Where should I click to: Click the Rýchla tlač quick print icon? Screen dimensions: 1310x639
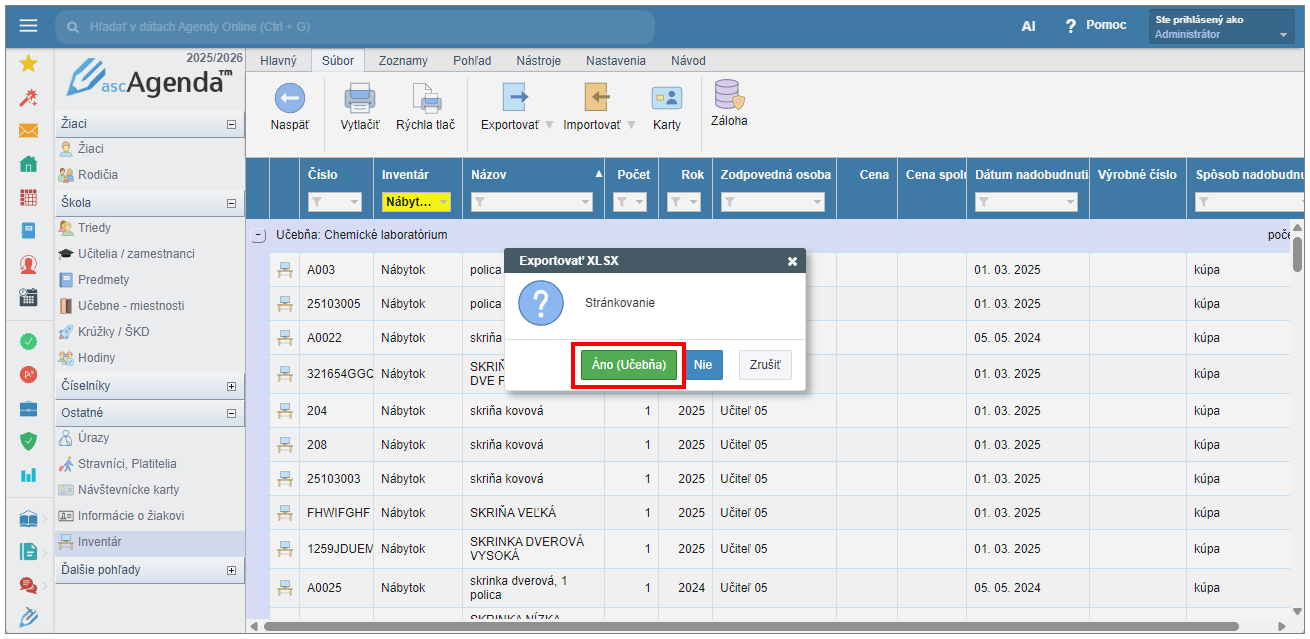(x=426, y=98)
